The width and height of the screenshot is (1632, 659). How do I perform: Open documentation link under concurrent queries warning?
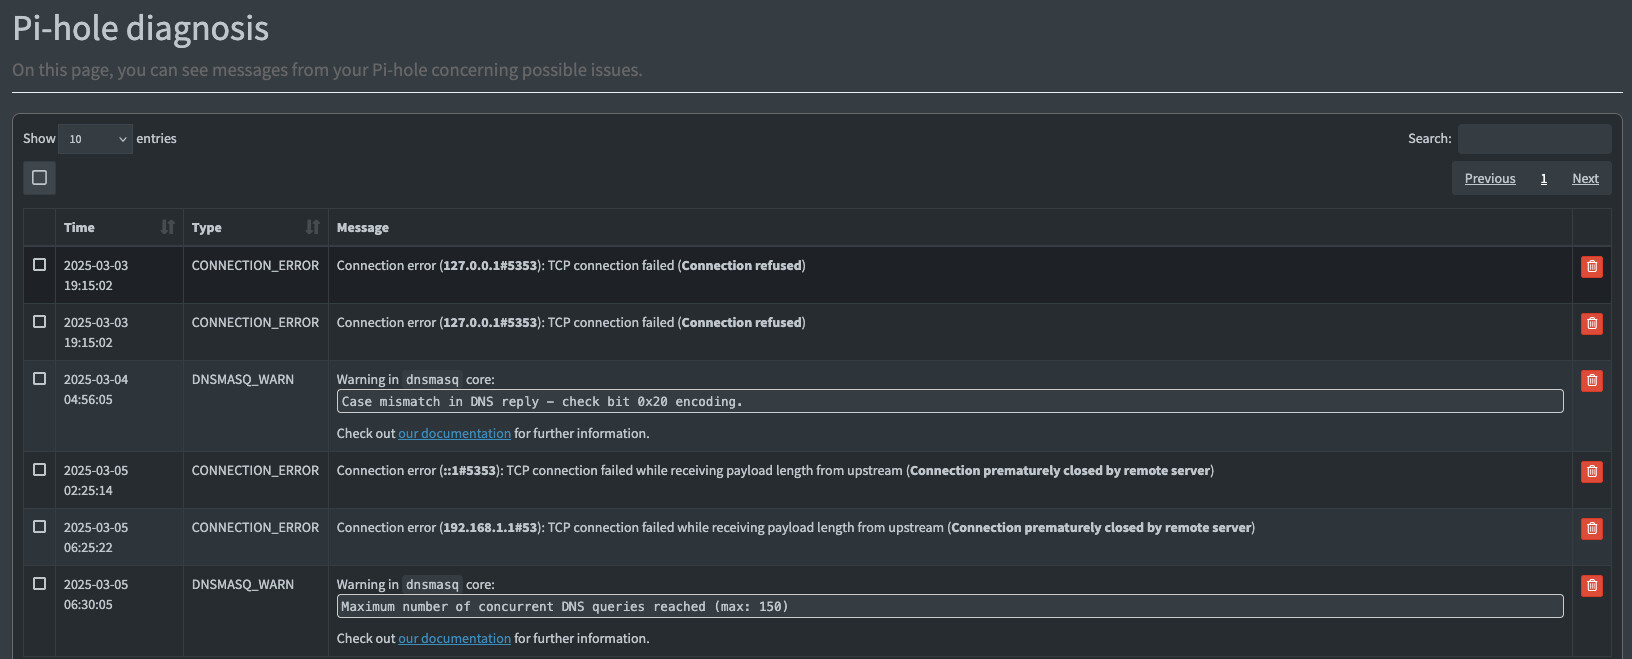tap(454, 638)
